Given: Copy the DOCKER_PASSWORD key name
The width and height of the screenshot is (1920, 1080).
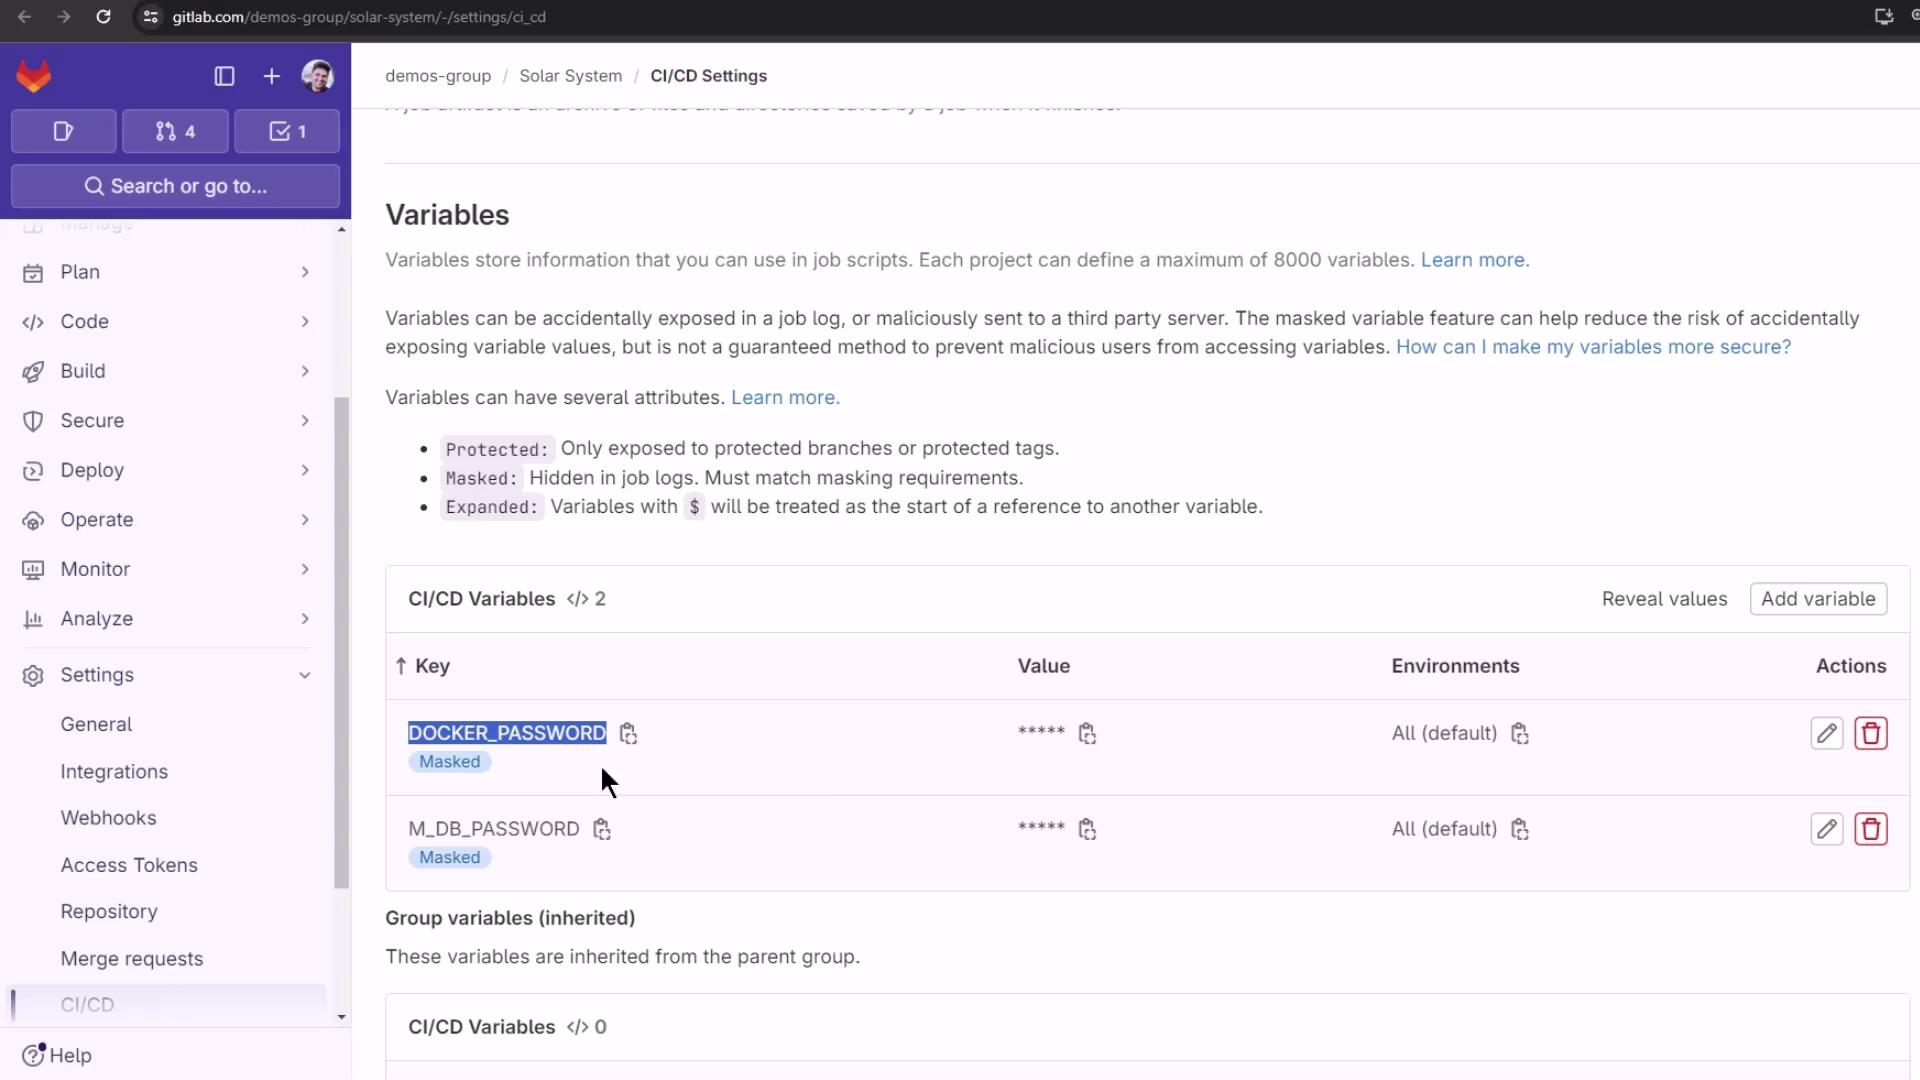Looking at the screenshot, I should tap(628, 734).
